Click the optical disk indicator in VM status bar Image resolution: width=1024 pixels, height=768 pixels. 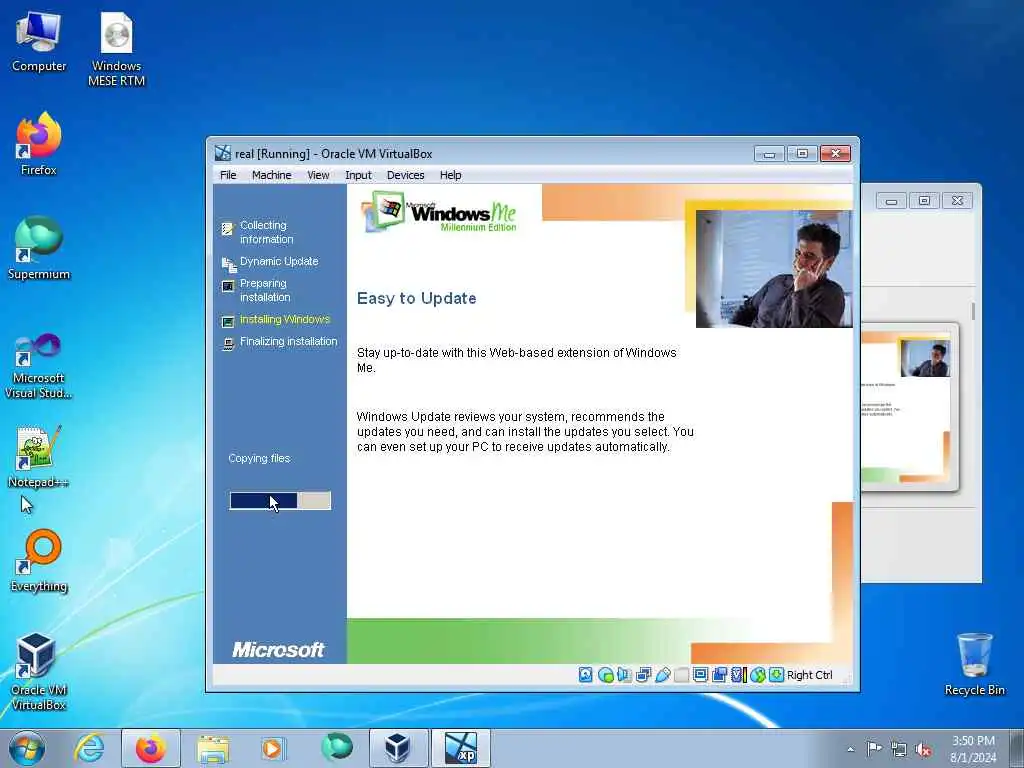coord(605,675)
